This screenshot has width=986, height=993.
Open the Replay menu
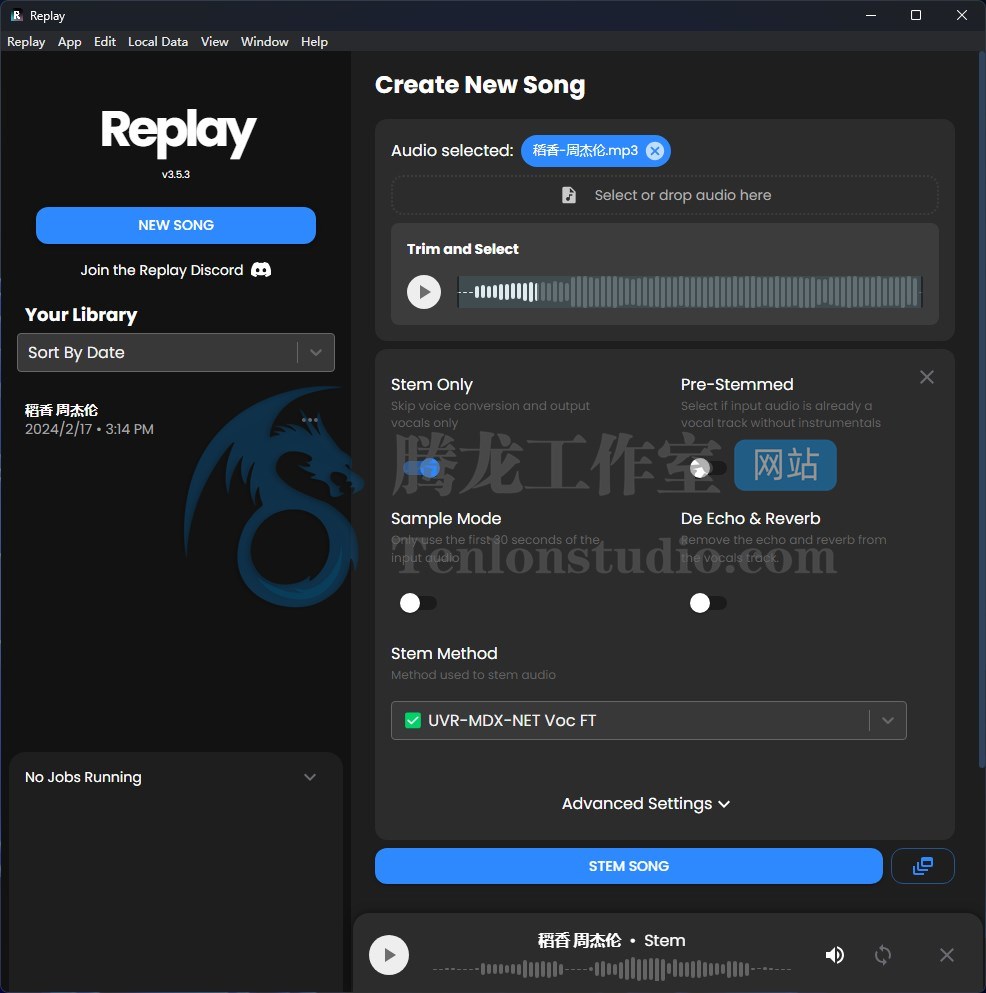point(26,42)
